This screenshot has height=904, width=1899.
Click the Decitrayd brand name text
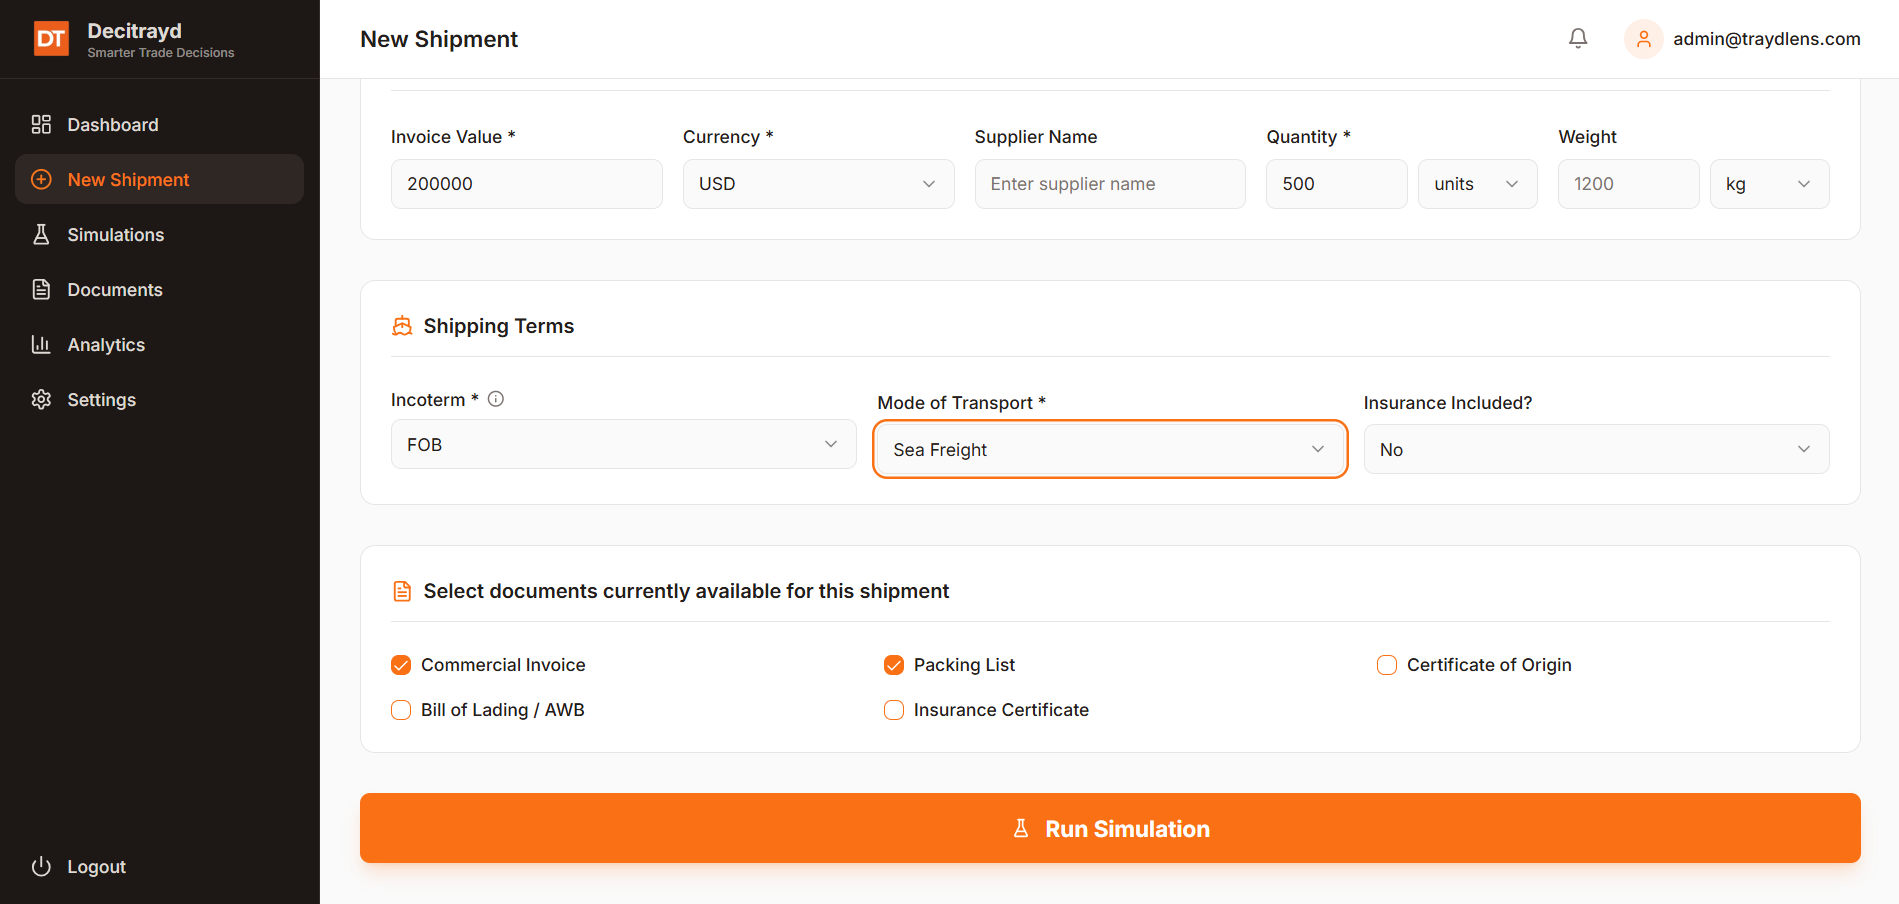[134, 31]
